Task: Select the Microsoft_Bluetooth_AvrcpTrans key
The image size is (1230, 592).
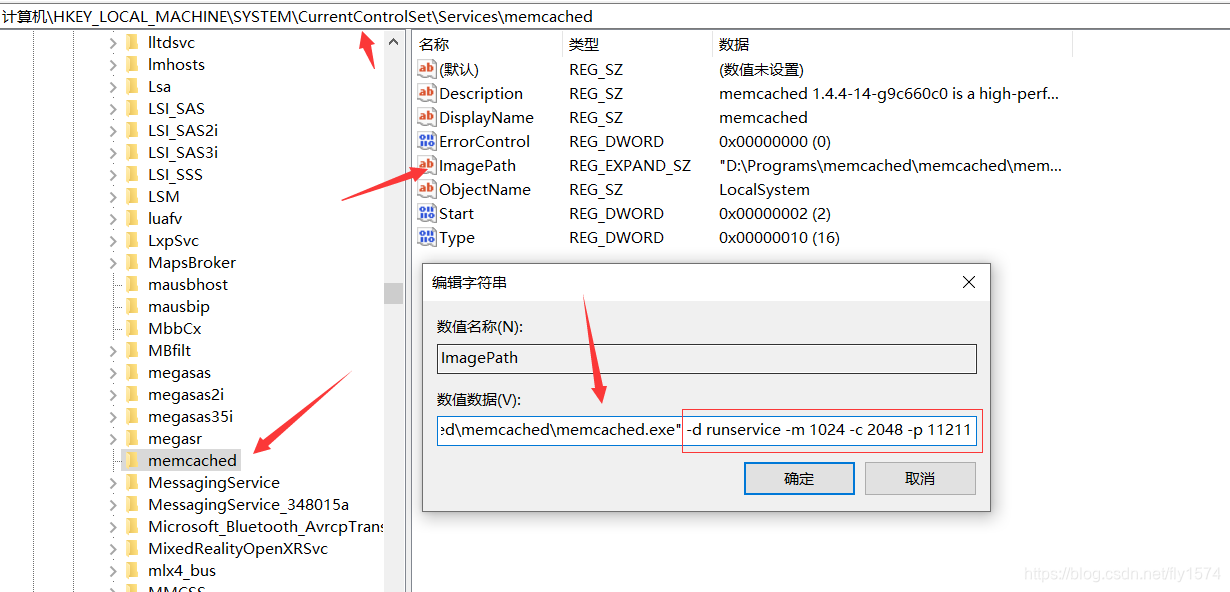Action: [x=265, y=527]
